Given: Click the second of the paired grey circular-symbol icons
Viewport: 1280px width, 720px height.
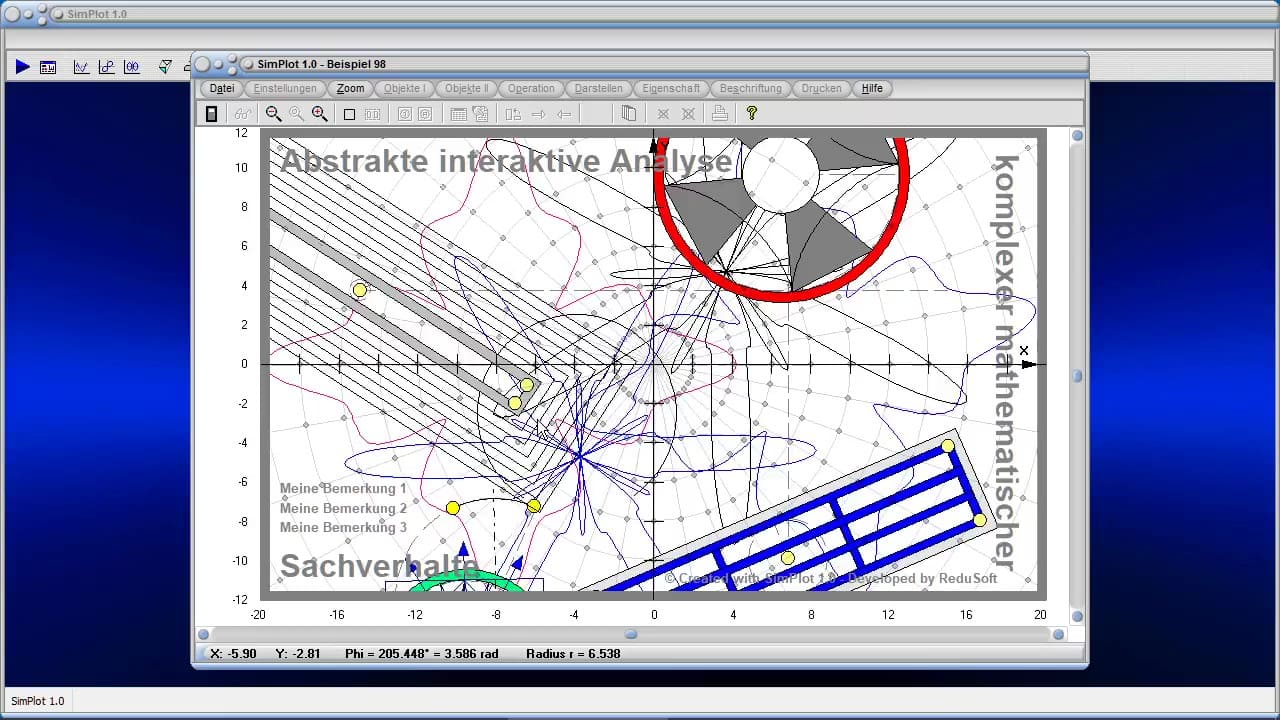Looking at the screenshot, I should coord(425,115).
